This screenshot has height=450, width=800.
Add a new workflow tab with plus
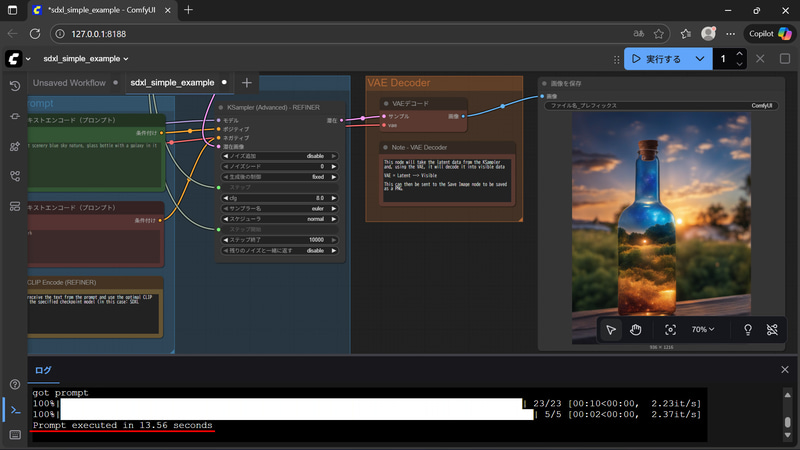[246, 83]
